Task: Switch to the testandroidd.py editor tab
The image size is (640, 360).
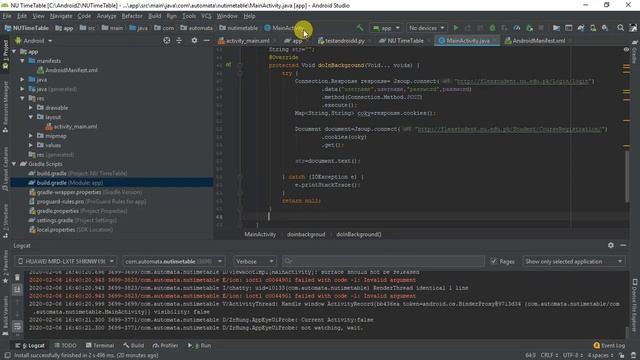Action: pyautogui.click(x=344, y=41)
